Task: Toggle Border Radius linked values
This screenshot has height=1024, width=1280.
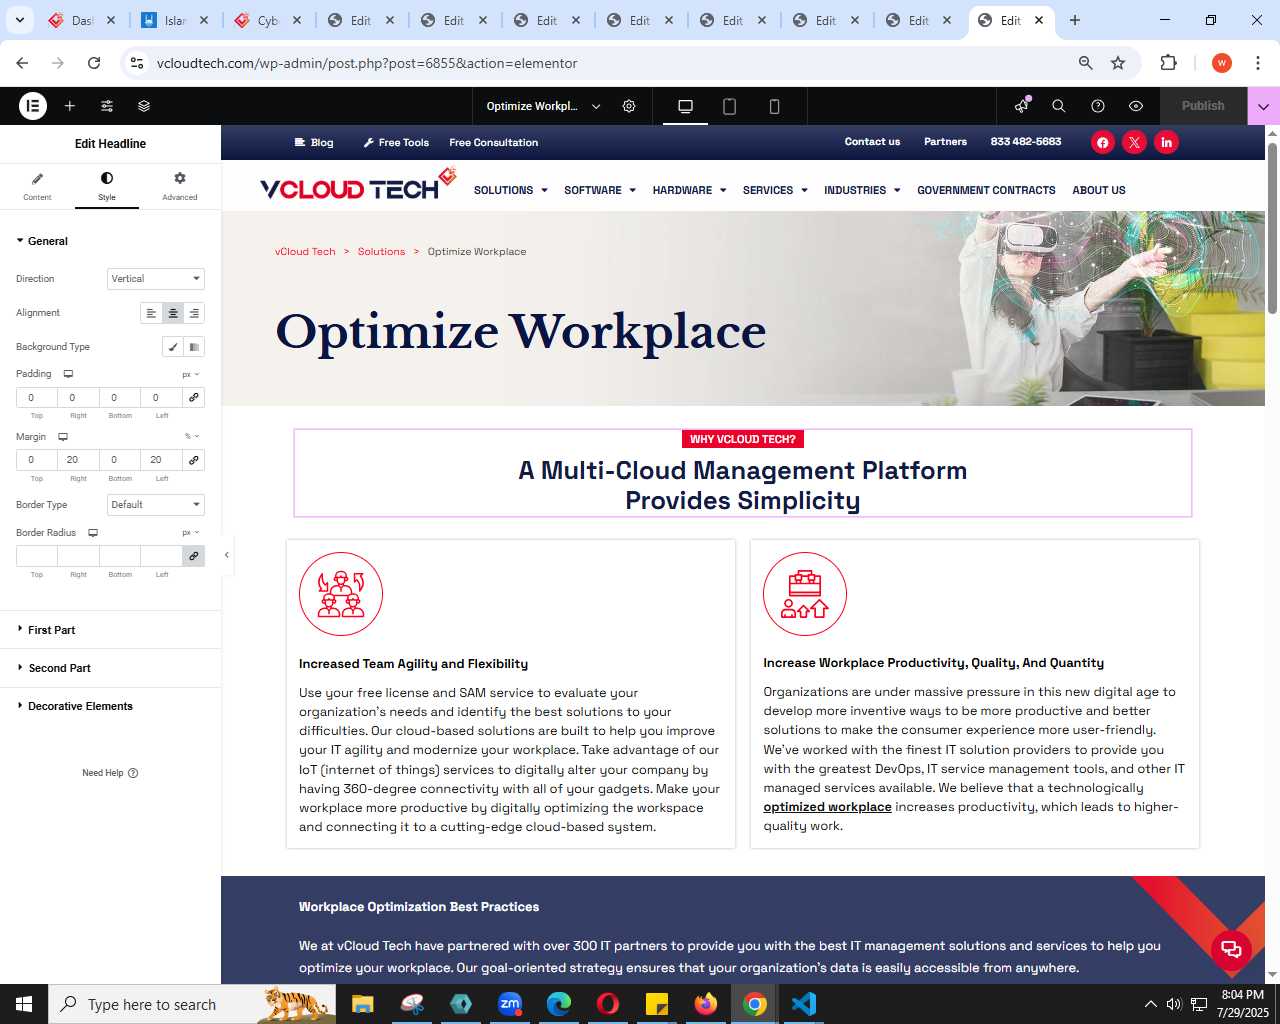Action: [x=194, y=556]
